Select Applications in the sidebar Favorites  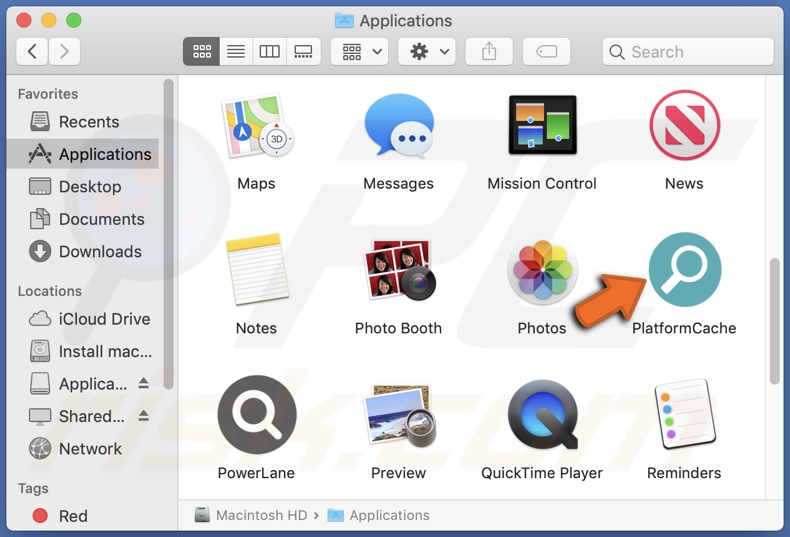(x=83, y=154)
